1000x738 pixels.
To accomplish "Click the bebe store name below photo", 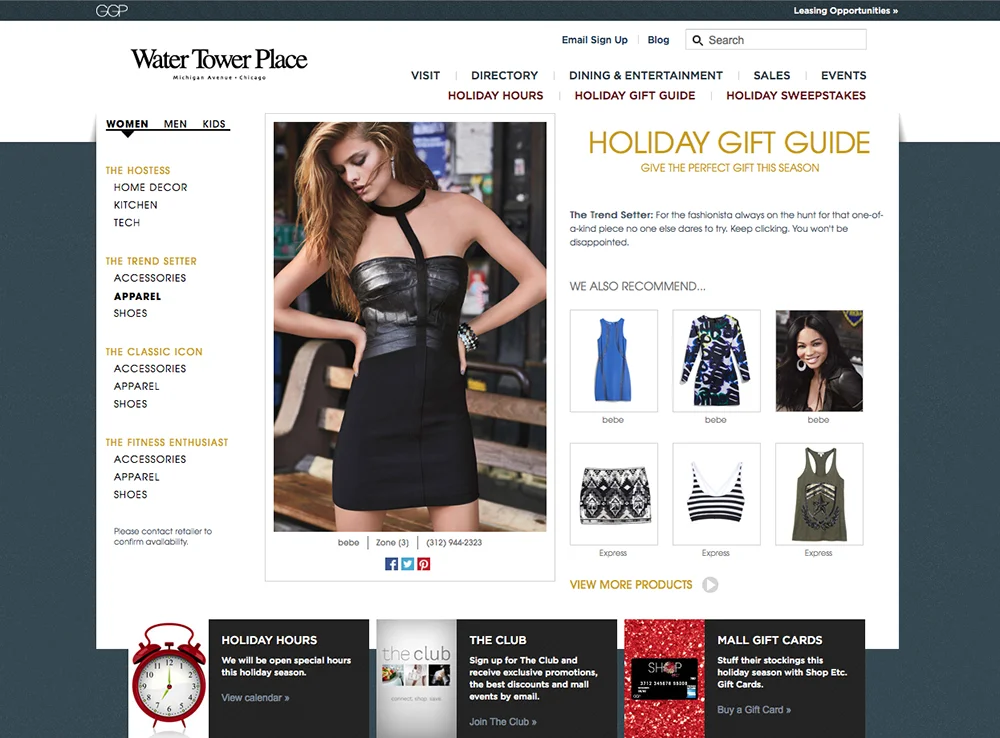I will point(348,543).
